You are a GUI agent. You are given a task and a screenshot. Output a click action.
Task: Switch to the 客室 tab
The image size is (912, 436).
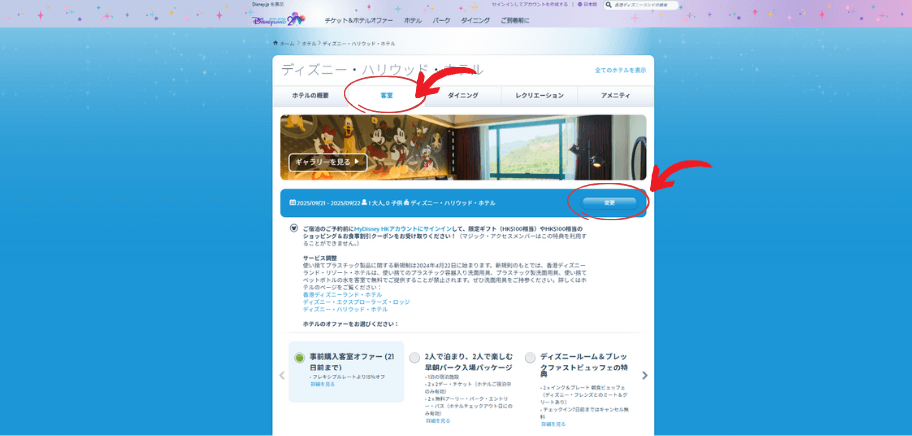click(x=387, y=95)
